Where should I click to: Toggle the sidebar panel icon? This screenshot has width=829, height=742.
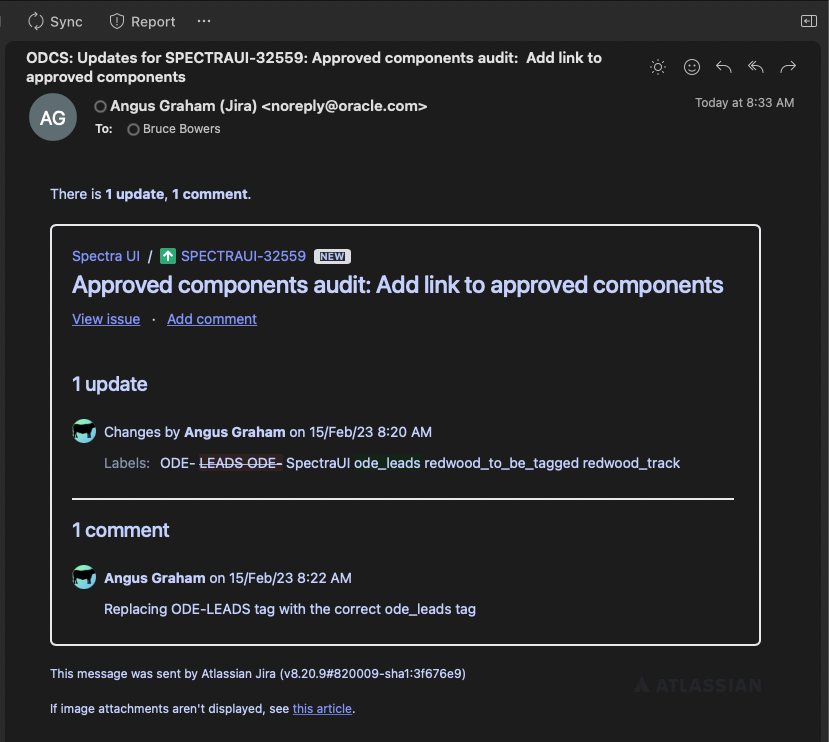point(808,21)
